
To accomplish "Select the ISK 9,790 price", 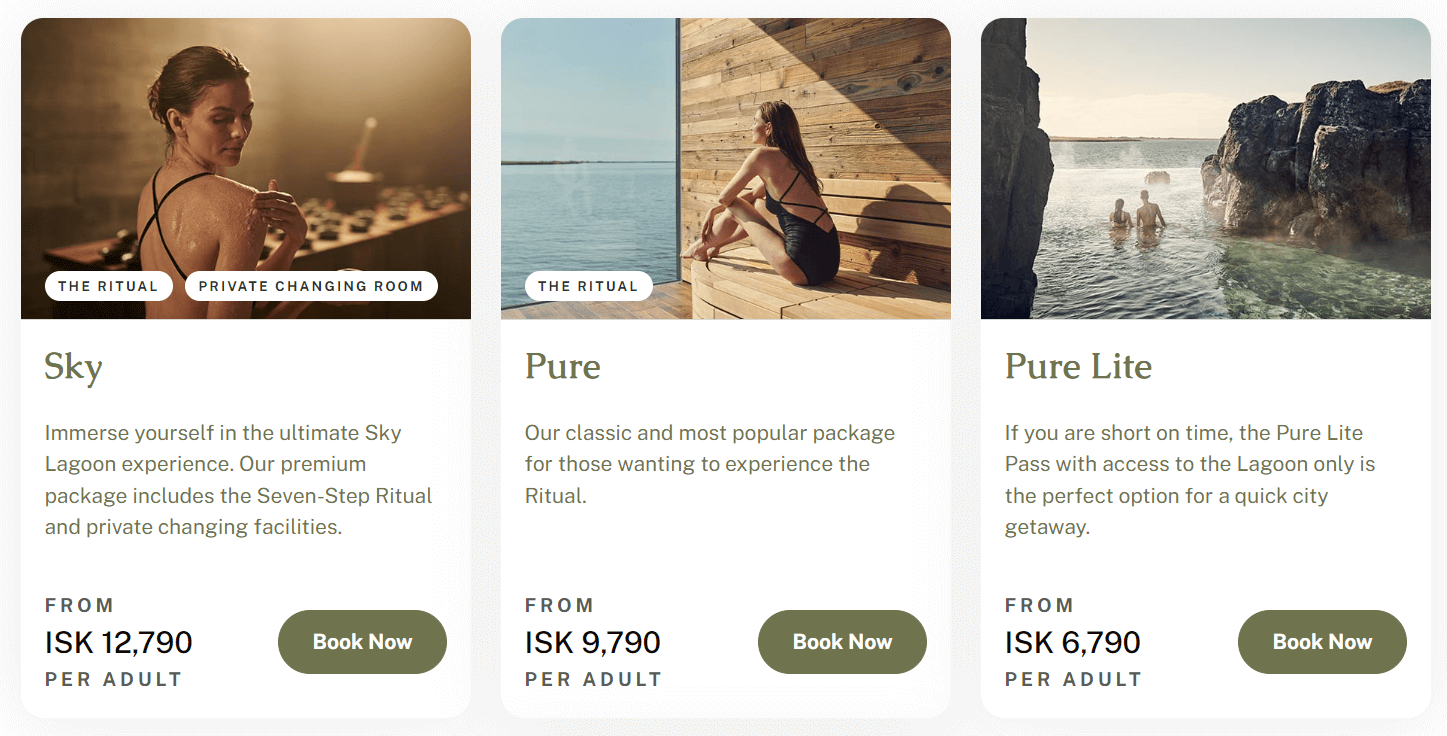I will [x=593, y=642].
